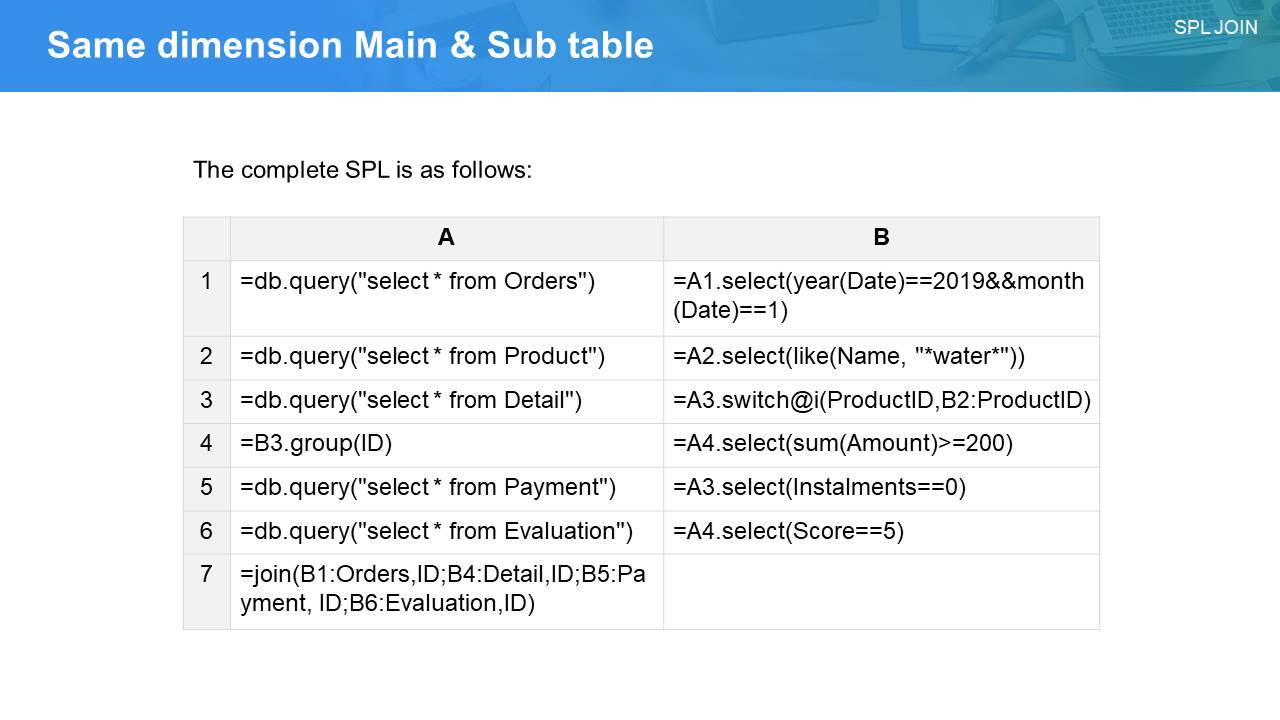The height and width of the screenshot is (720, 1280).
Task: Select column header A in the table
Action: (x=446, y=238)
